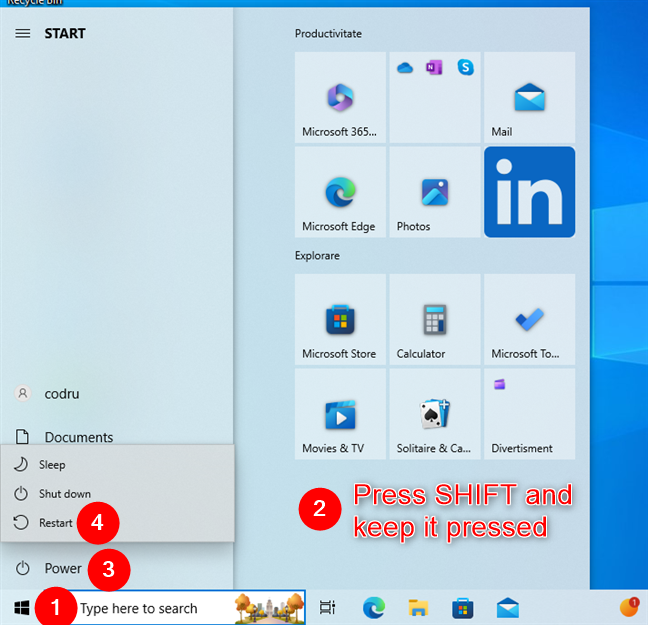Open the Photos tile
The height and width of the screenshot is (625, 648).
tap(435, 192)
